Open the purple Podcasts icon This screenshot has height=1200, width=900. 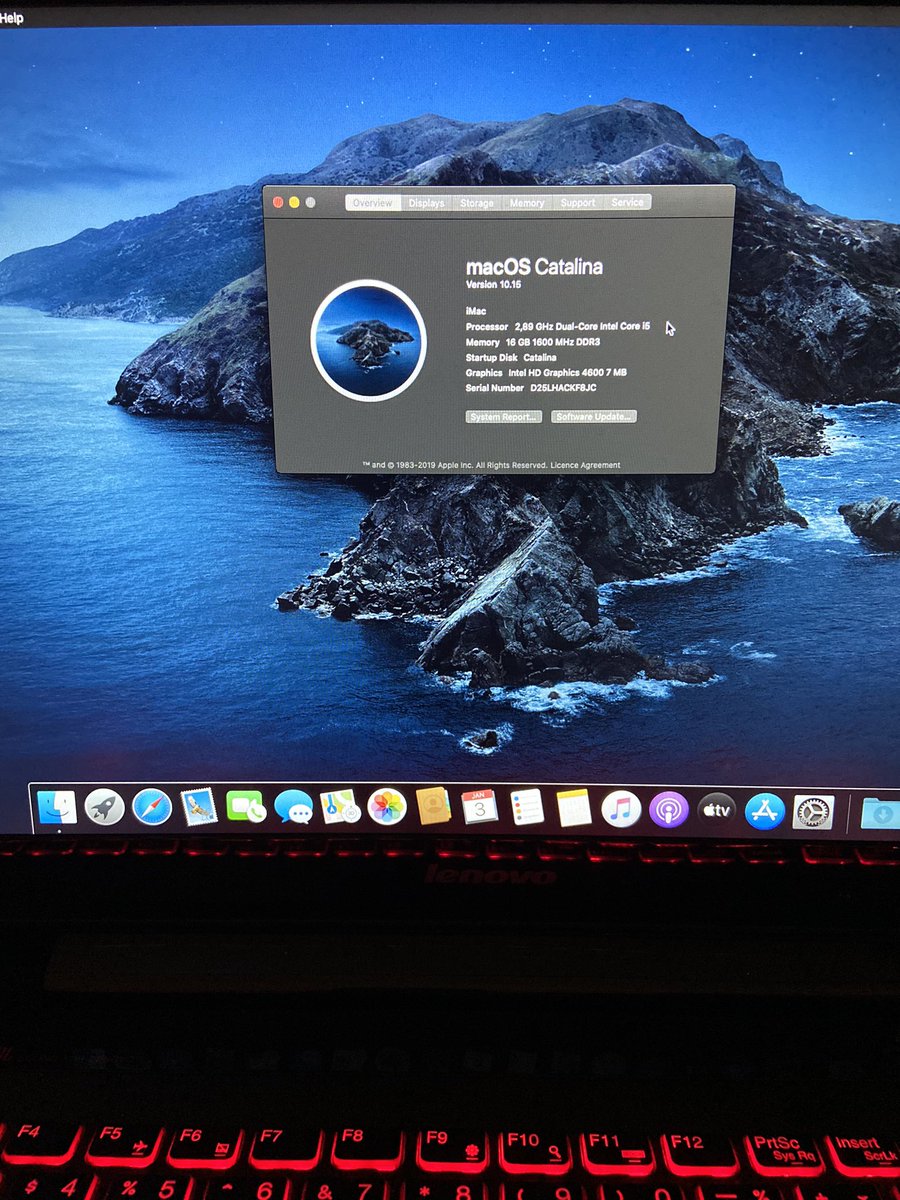(x=668, y=808)
